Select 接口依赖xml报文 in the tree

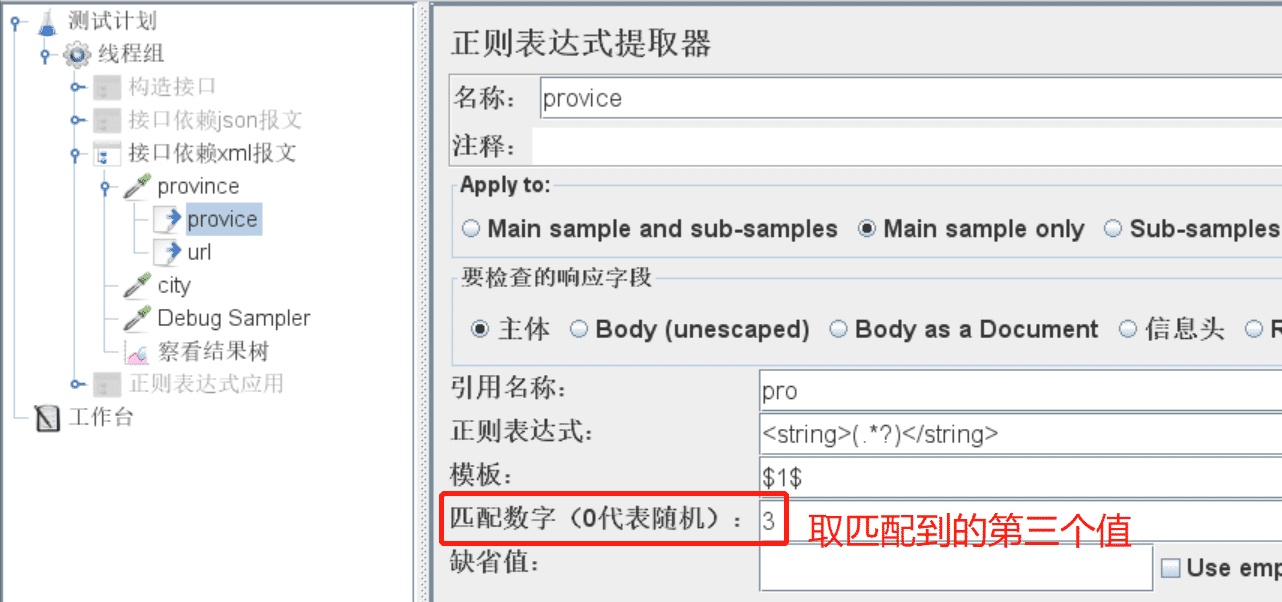212,153
